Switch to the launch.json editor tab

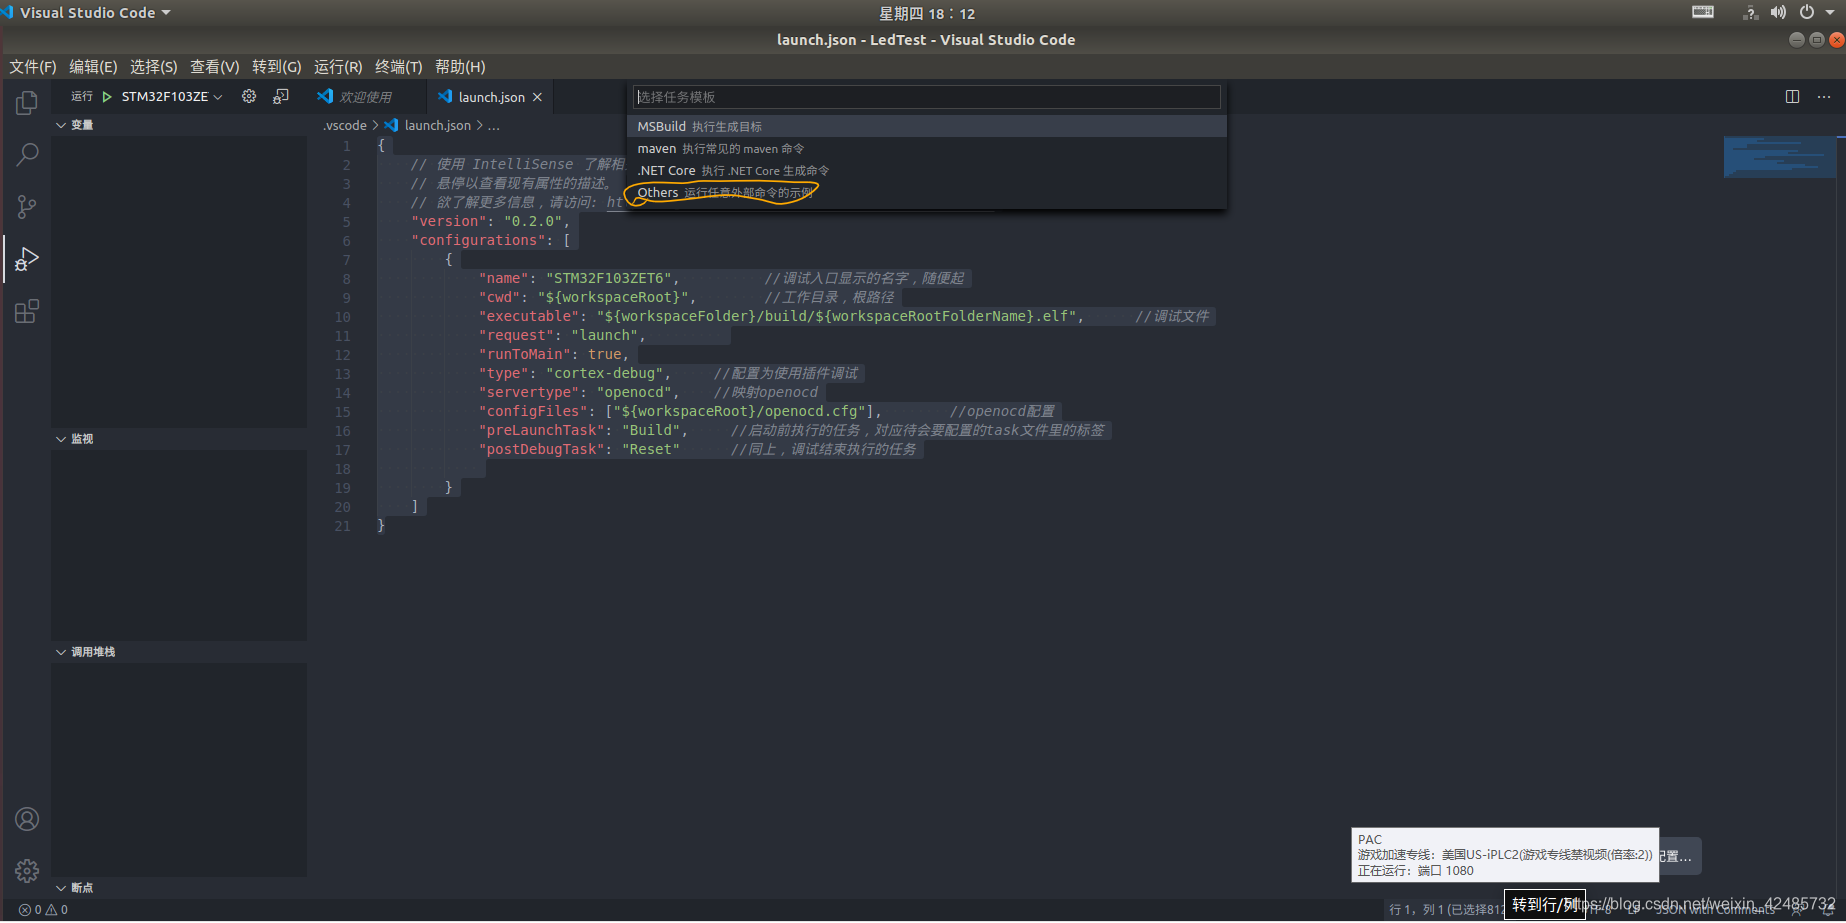pyautogui.click(x=491, y=97)
